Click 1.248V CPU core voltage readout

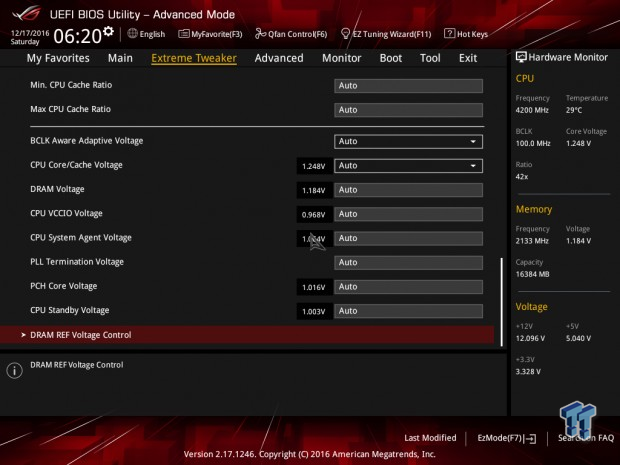(314, 166)
